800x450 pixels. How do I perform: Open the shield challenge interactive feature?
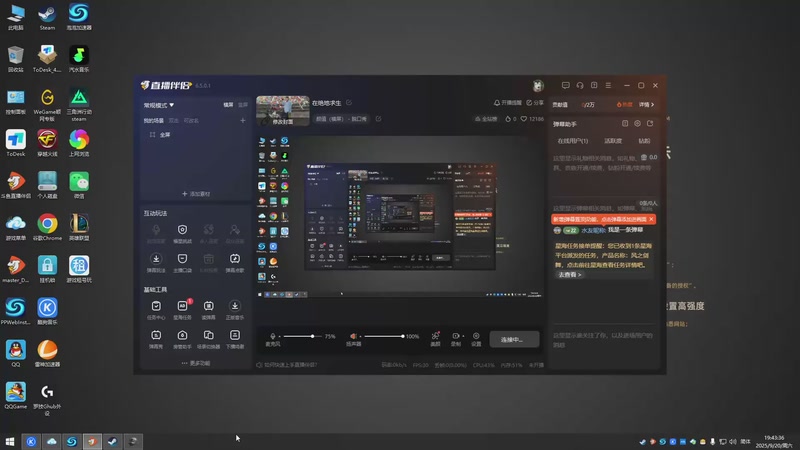point(182,233)
